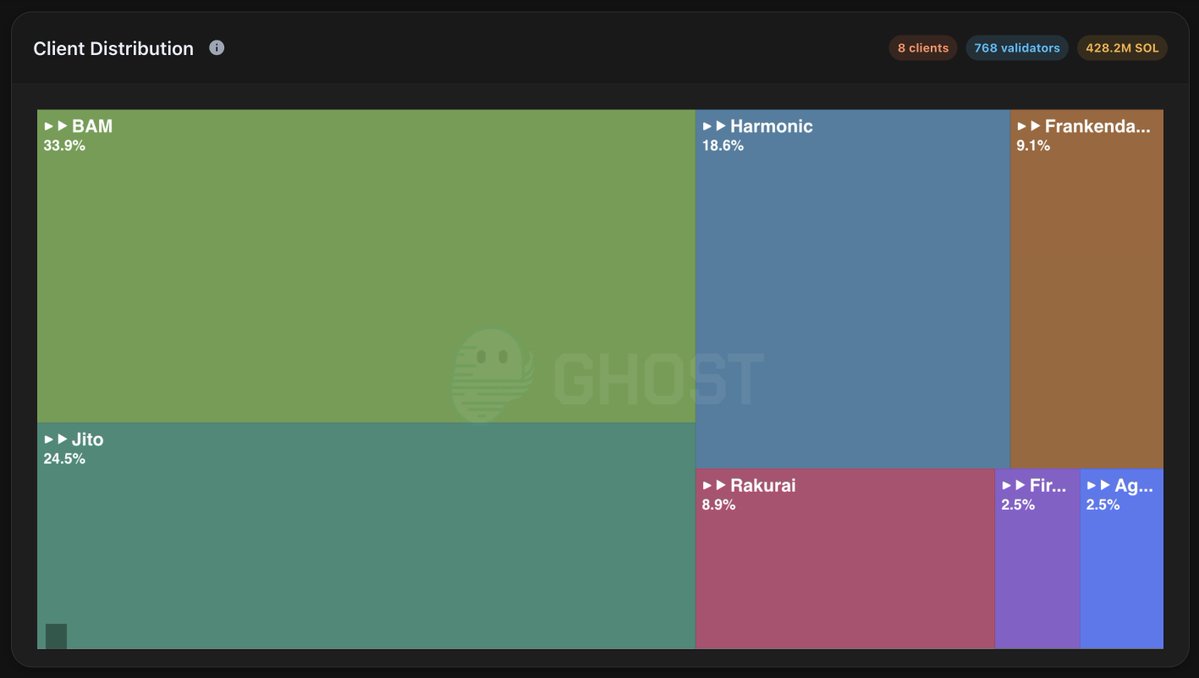Click the 2.5% value under Ag...
Viewport: 1199px width, 678px height.
pyautogui.click(x=1103, y=505)
